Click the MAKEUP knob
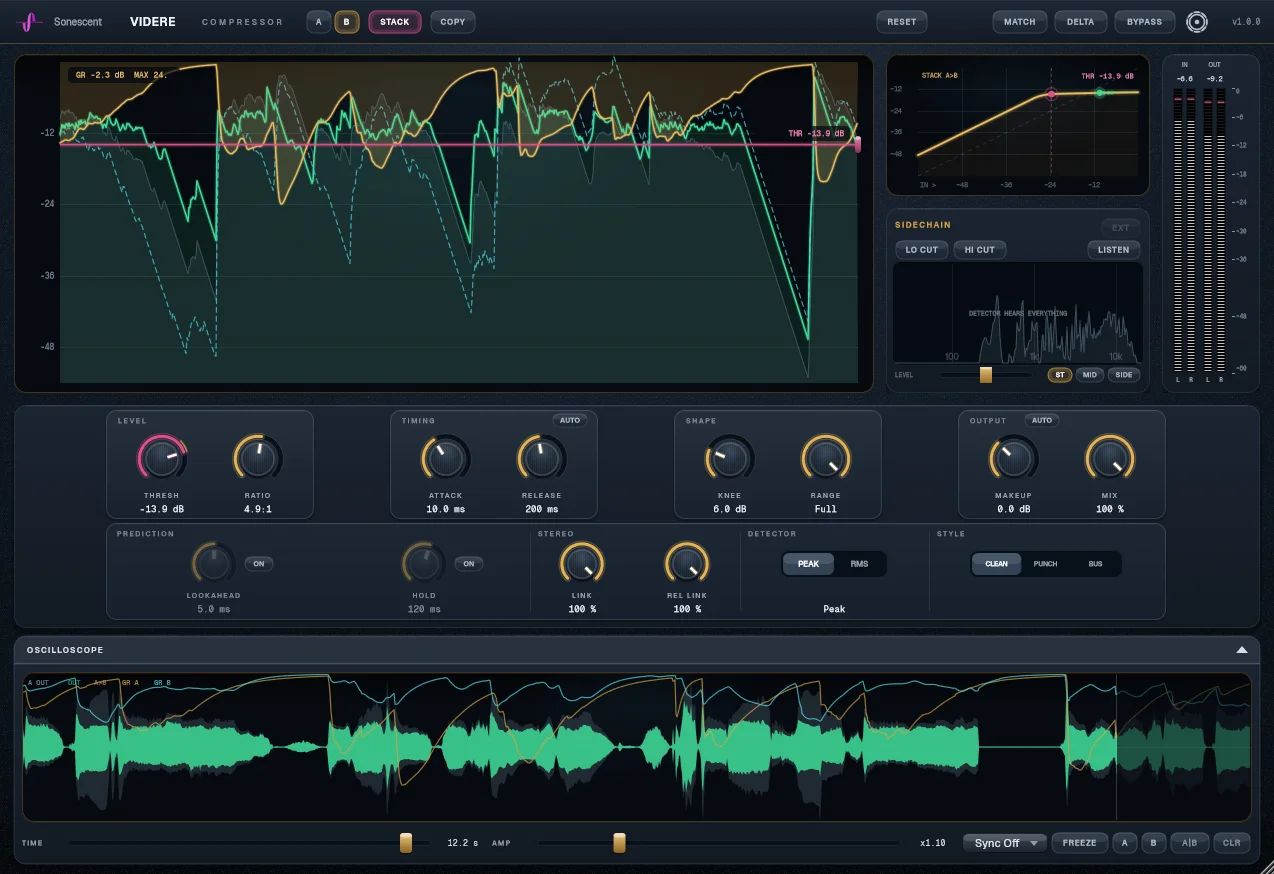1274x874 pixels. 1013,459
